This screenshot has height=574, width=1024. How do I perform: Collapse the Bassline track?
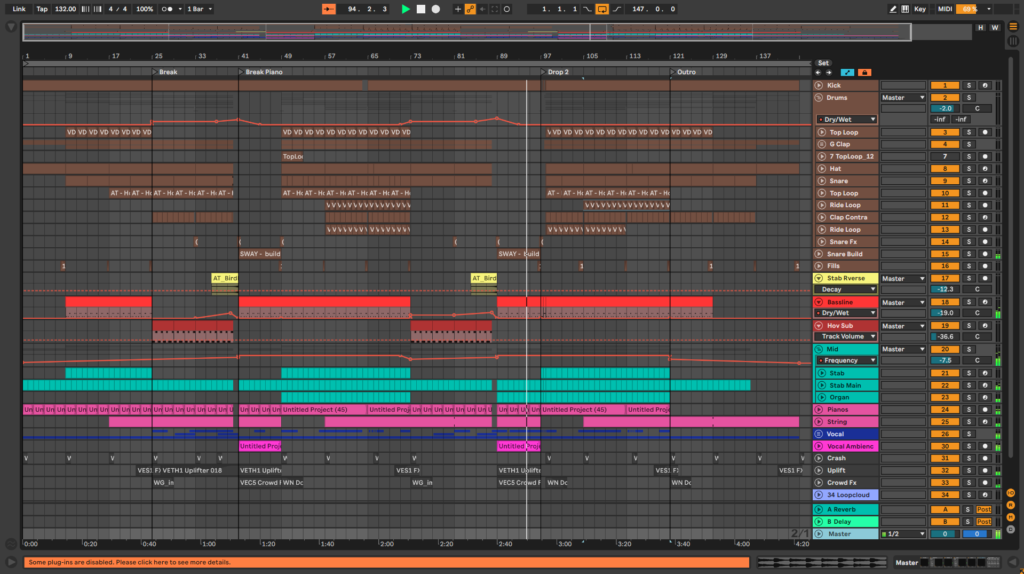tap(820, 302)
